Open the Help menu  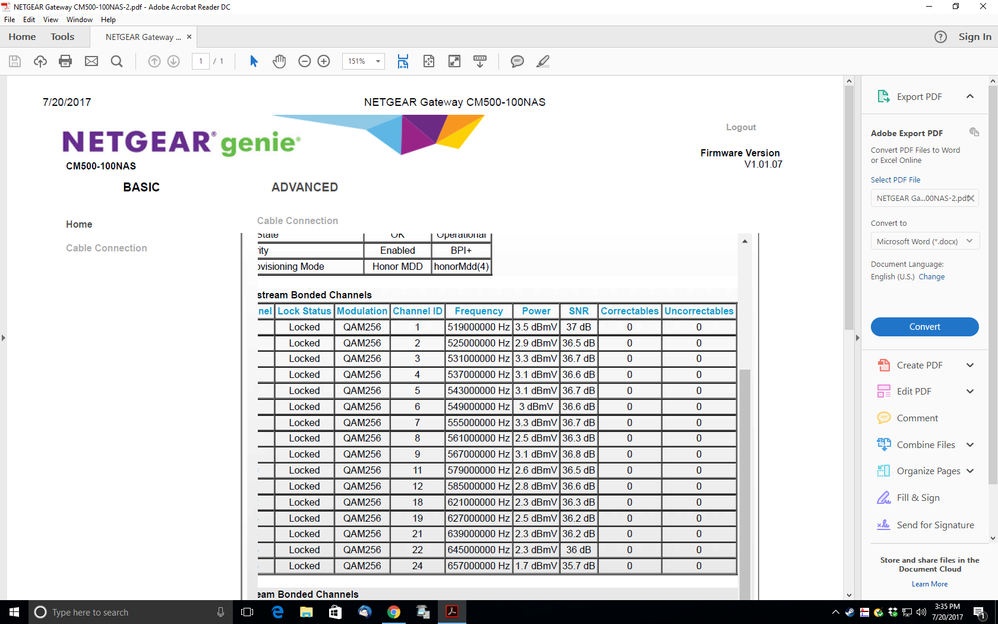[108, 20]
